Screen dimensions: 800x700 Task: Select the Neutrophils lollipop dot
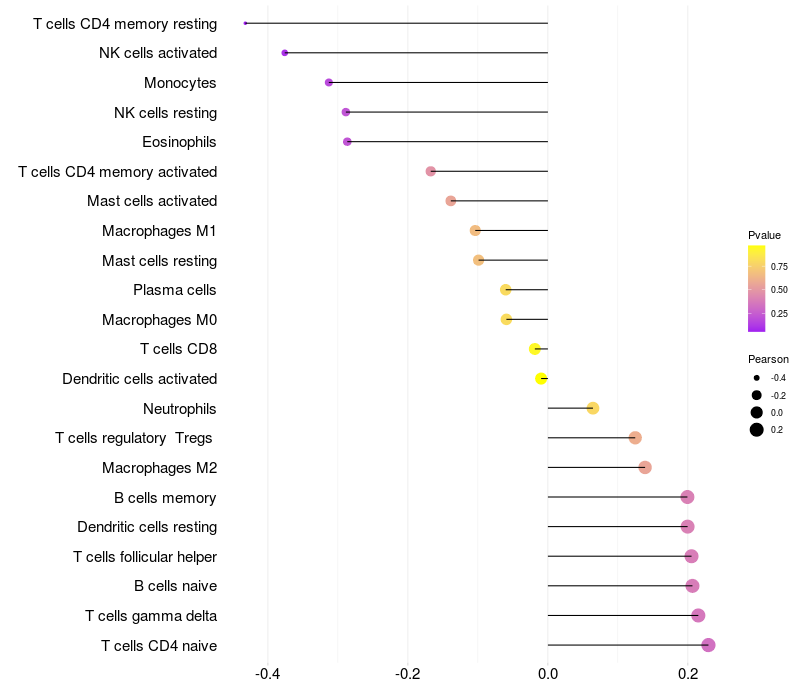[593, 408]
